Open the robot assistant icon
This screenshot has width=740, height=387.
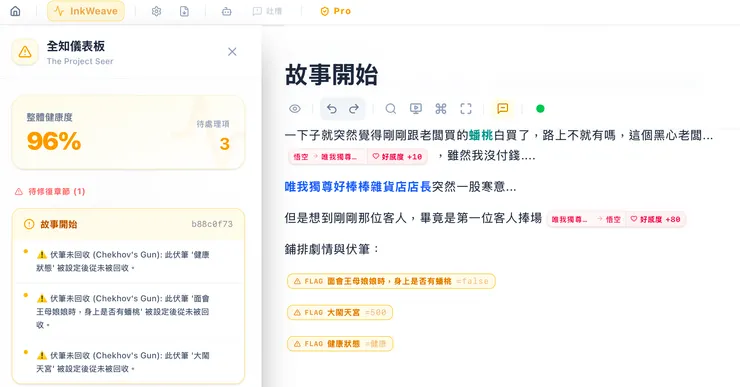point(227,11)
